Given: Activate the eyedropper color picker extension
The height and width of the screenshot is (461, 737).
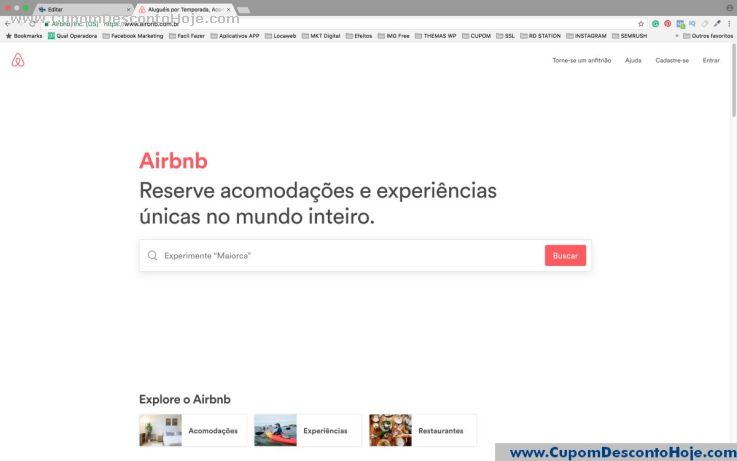Looking at the screenshot, I should point(717,23).
